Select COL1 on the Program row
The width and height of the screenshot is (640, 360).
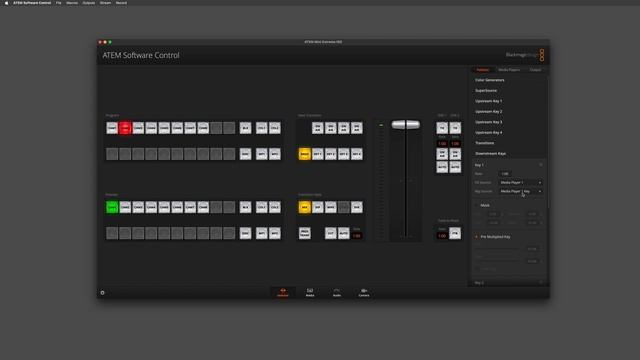click(x=262, y=128)
